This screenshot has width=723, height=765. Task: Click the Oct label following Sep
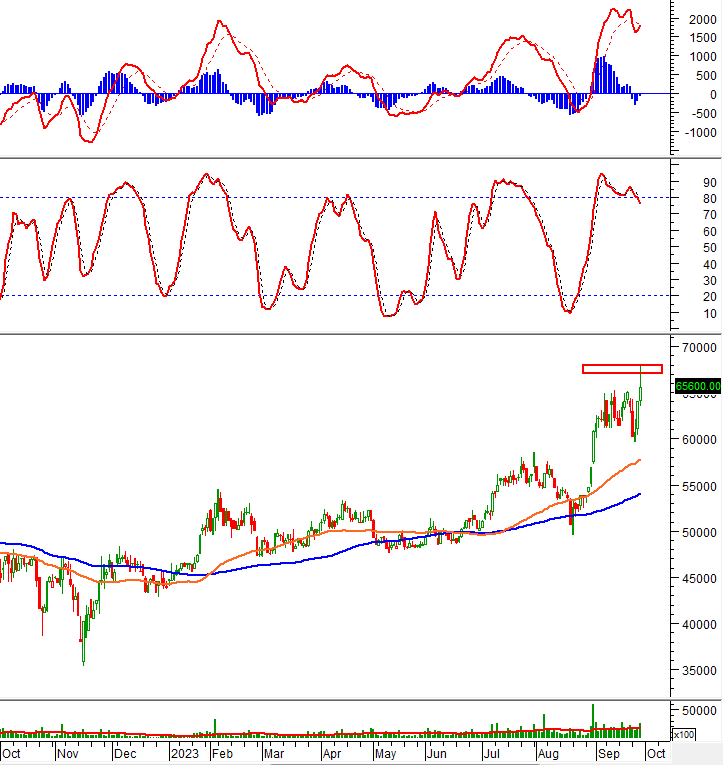pos(656,754)
